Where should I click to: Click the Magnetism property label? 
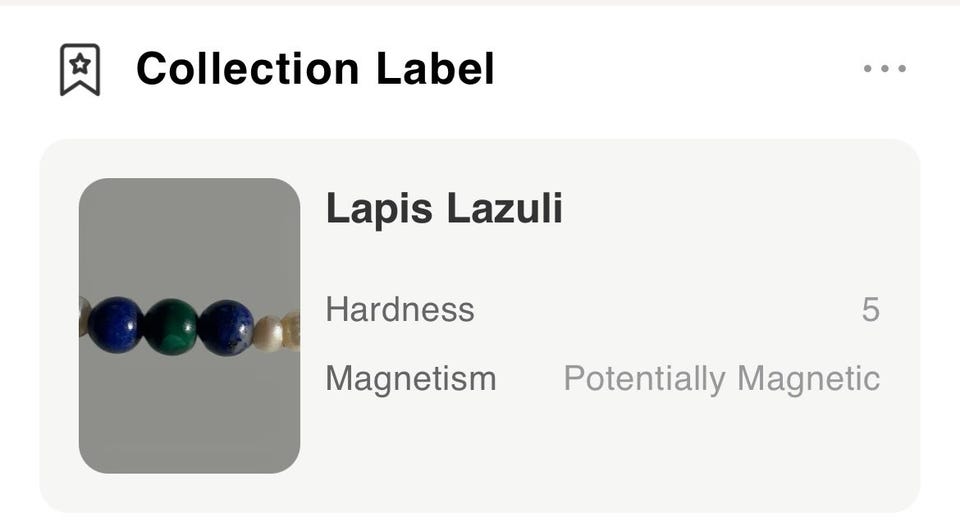411,379
